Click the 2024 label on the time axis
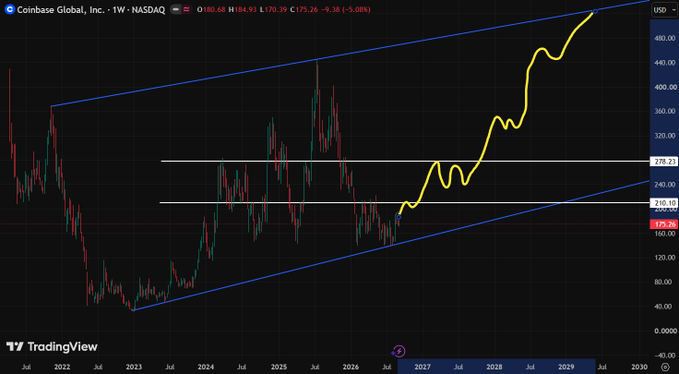Viewport: 679px width, 374px height. click(x=206, y=367)
